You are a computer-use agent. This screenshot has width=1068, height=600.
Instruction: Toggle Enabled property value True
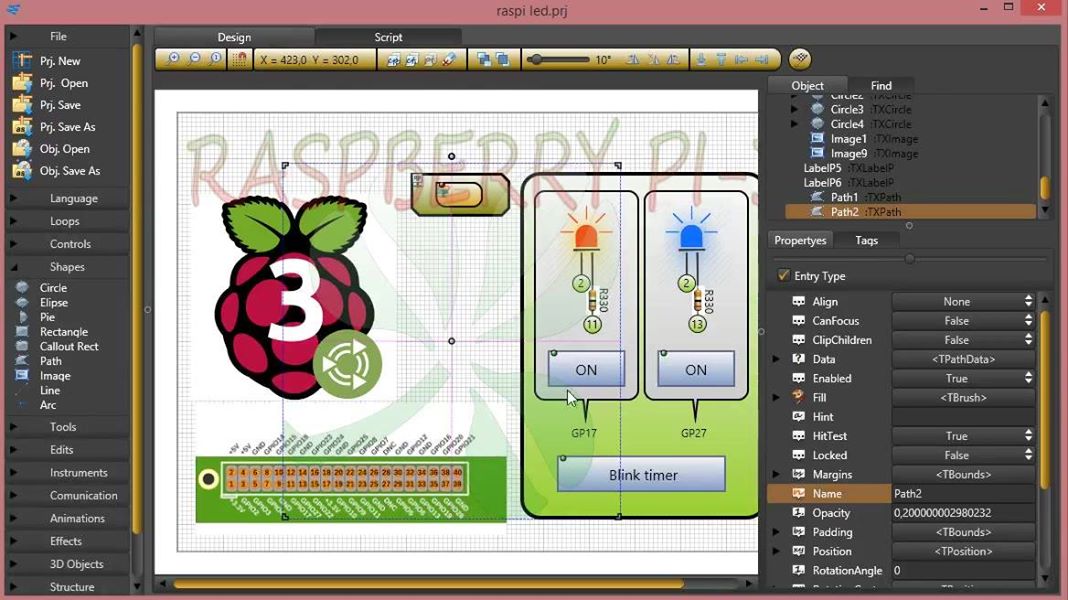point(963,378)
